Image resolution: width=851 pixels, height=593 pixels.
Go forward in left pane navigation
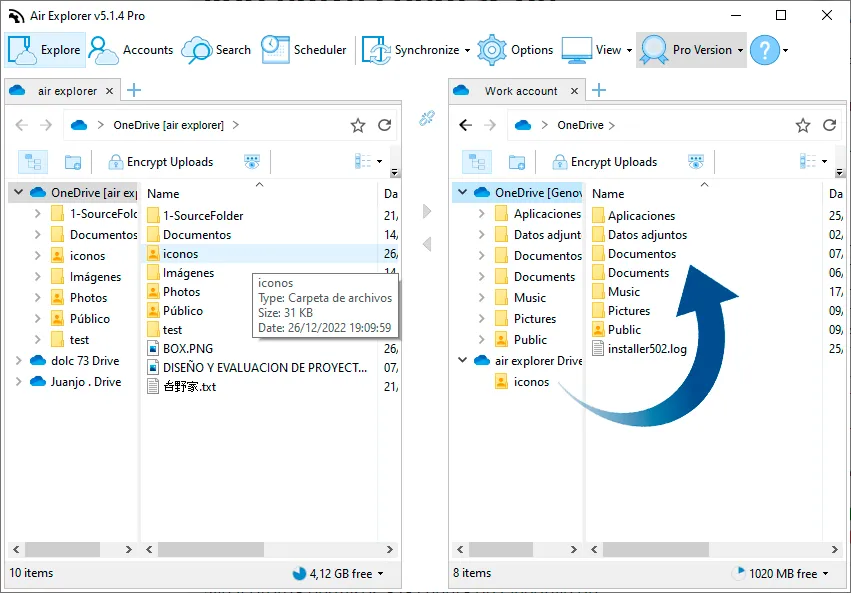(46, 125)
